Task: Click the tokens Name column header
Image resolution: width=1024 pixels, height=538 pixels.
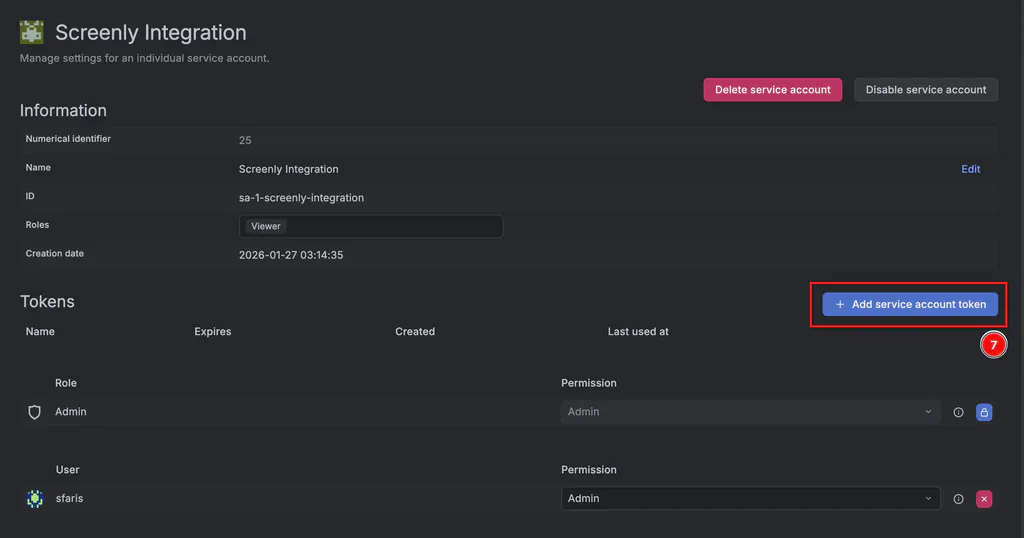Action: point(40,332)
